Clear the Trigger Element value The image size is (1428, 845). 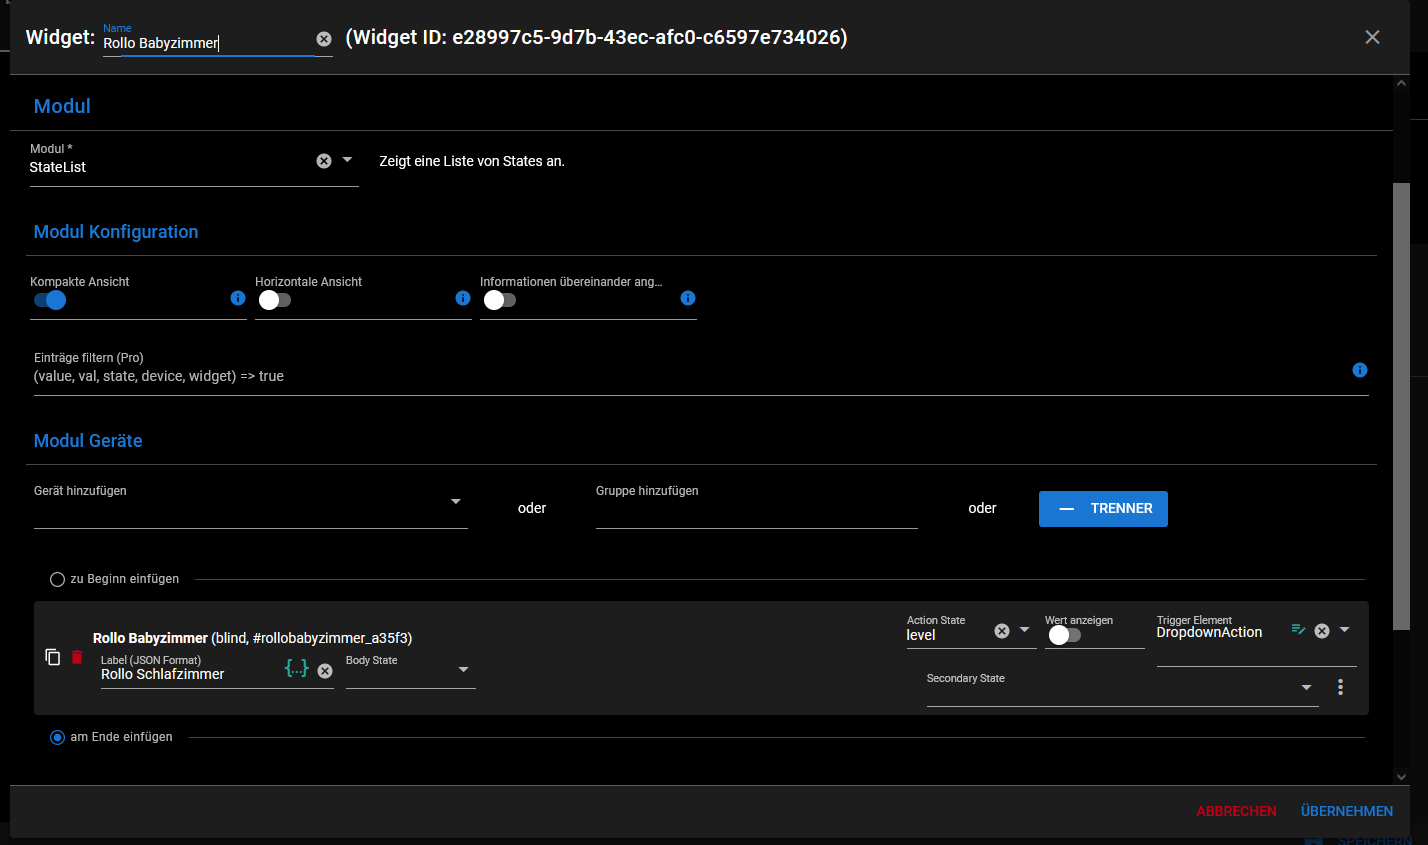pos(1322,630)
